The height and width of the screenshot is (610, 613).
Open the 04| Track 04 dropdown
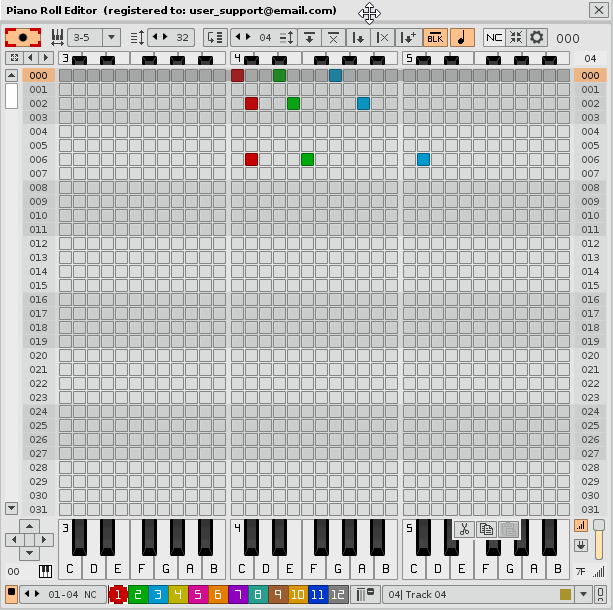point(583,594)
